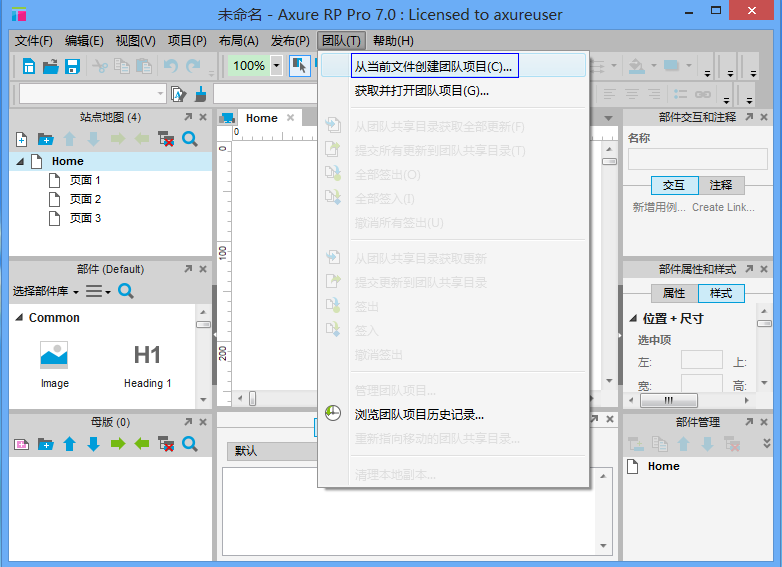Search the sitemap with magnifier icon

tap(190, 139)
